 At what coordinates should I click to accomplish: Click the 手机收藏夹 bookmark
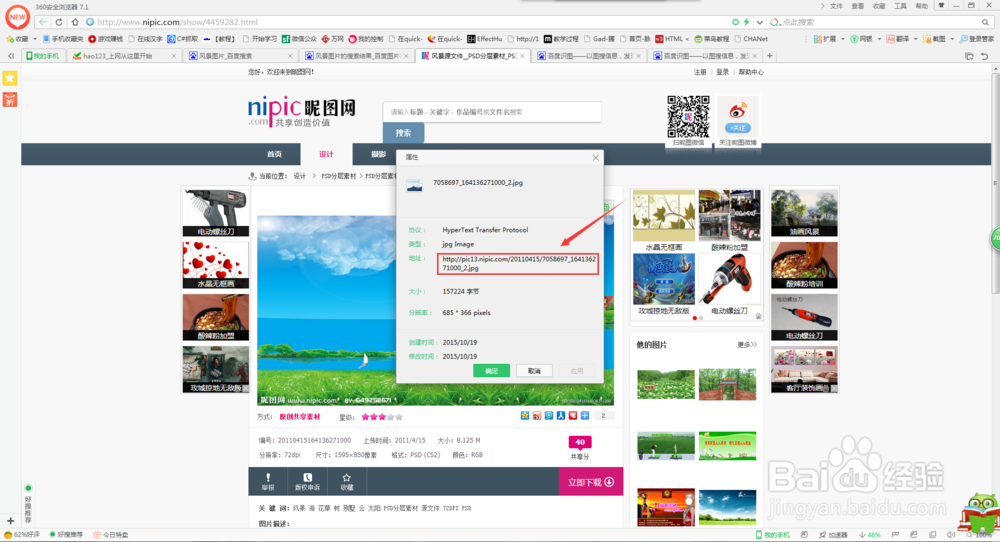63,39
